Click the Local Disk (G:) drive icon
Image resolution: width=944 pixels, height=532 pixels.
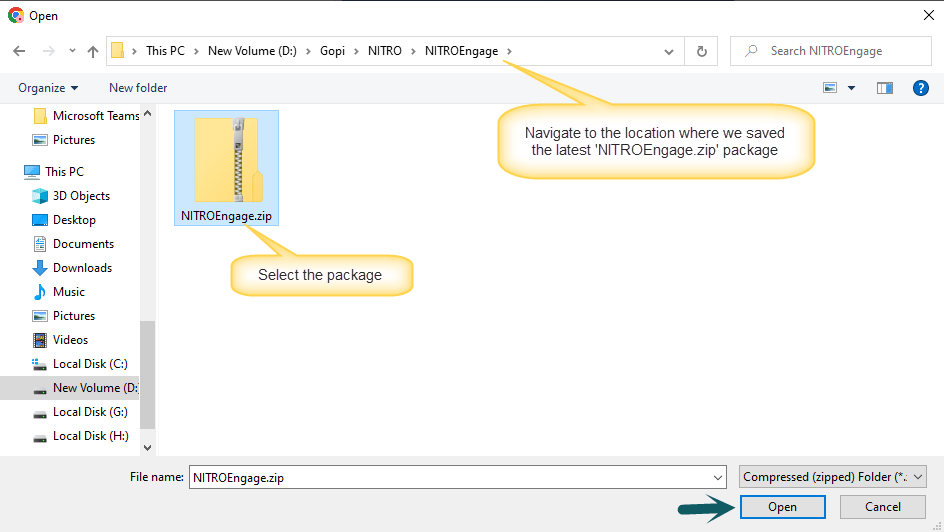point(40,414)
